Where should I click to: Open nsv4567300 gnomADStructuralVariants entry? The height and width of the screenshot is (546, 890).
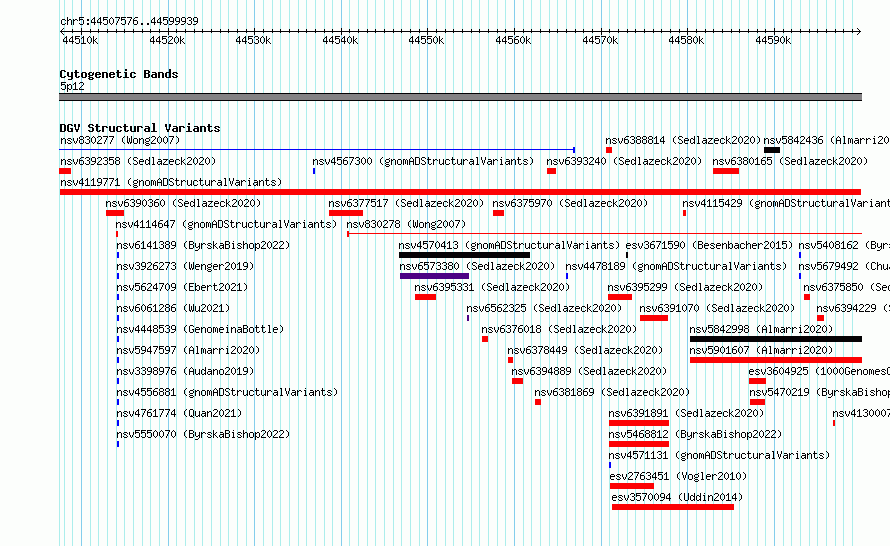(x=423, y=161)
